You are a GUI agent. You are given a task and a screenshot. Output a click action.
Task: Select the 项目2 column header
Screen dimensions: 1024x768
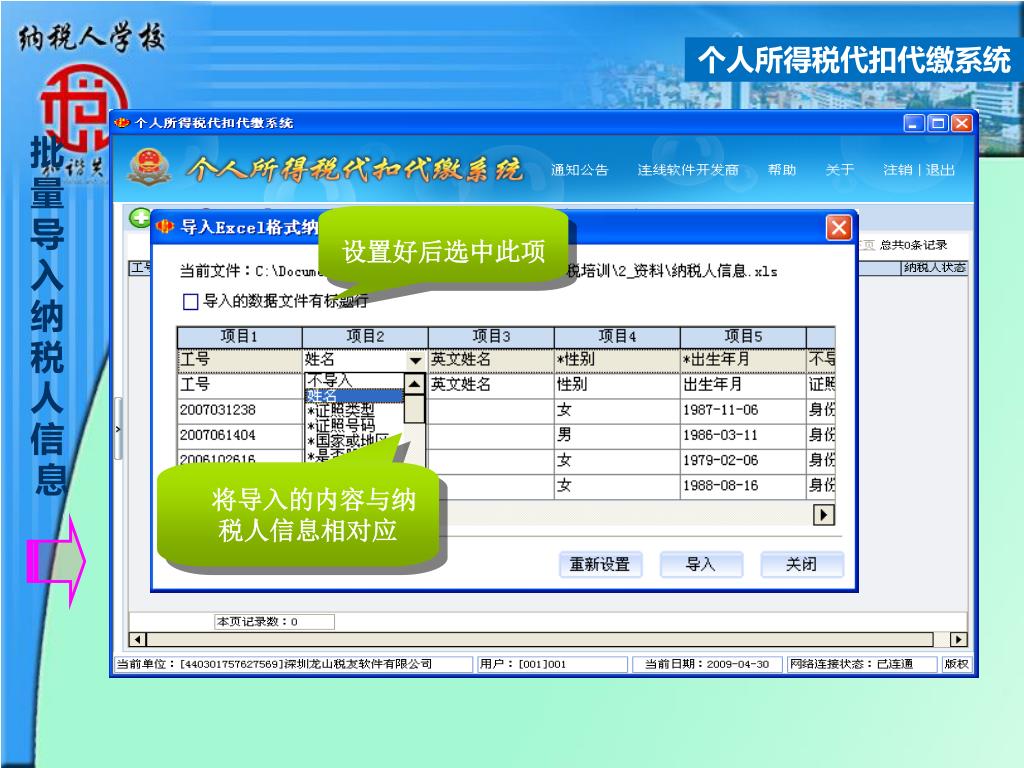(365, 337)
